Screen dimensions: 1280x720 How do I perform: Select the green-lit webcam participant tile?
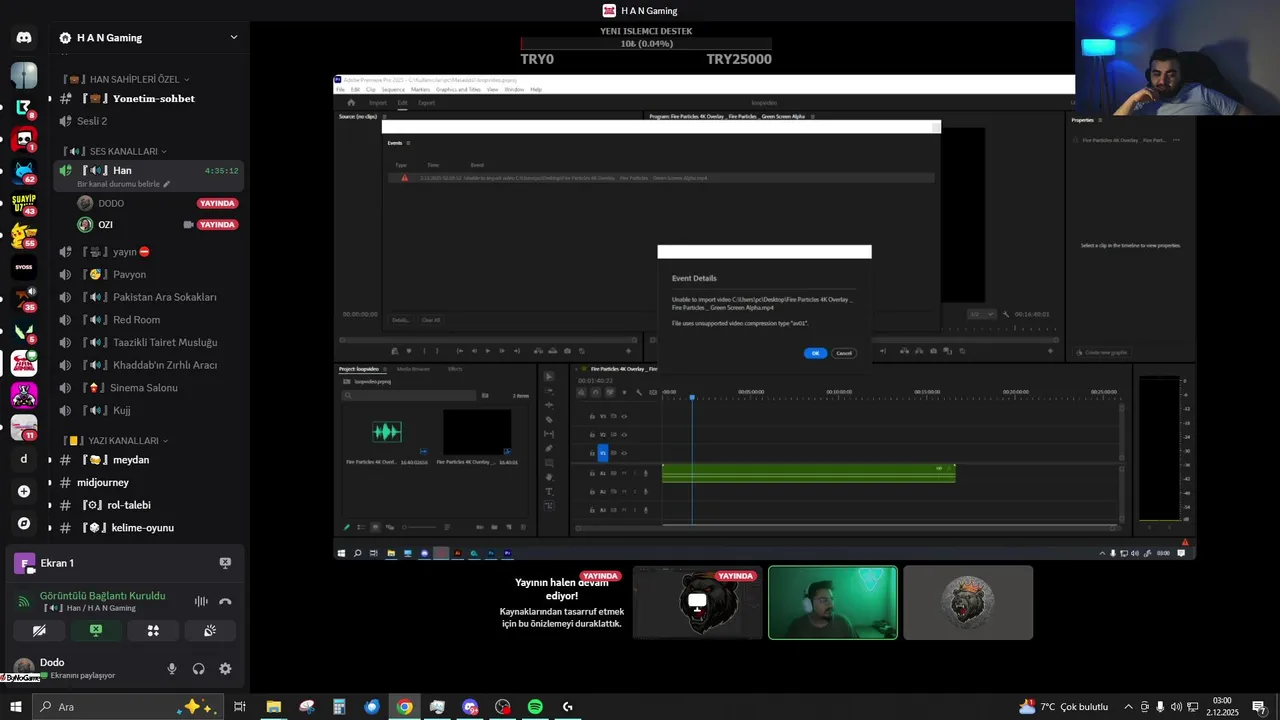pos(833,603)
